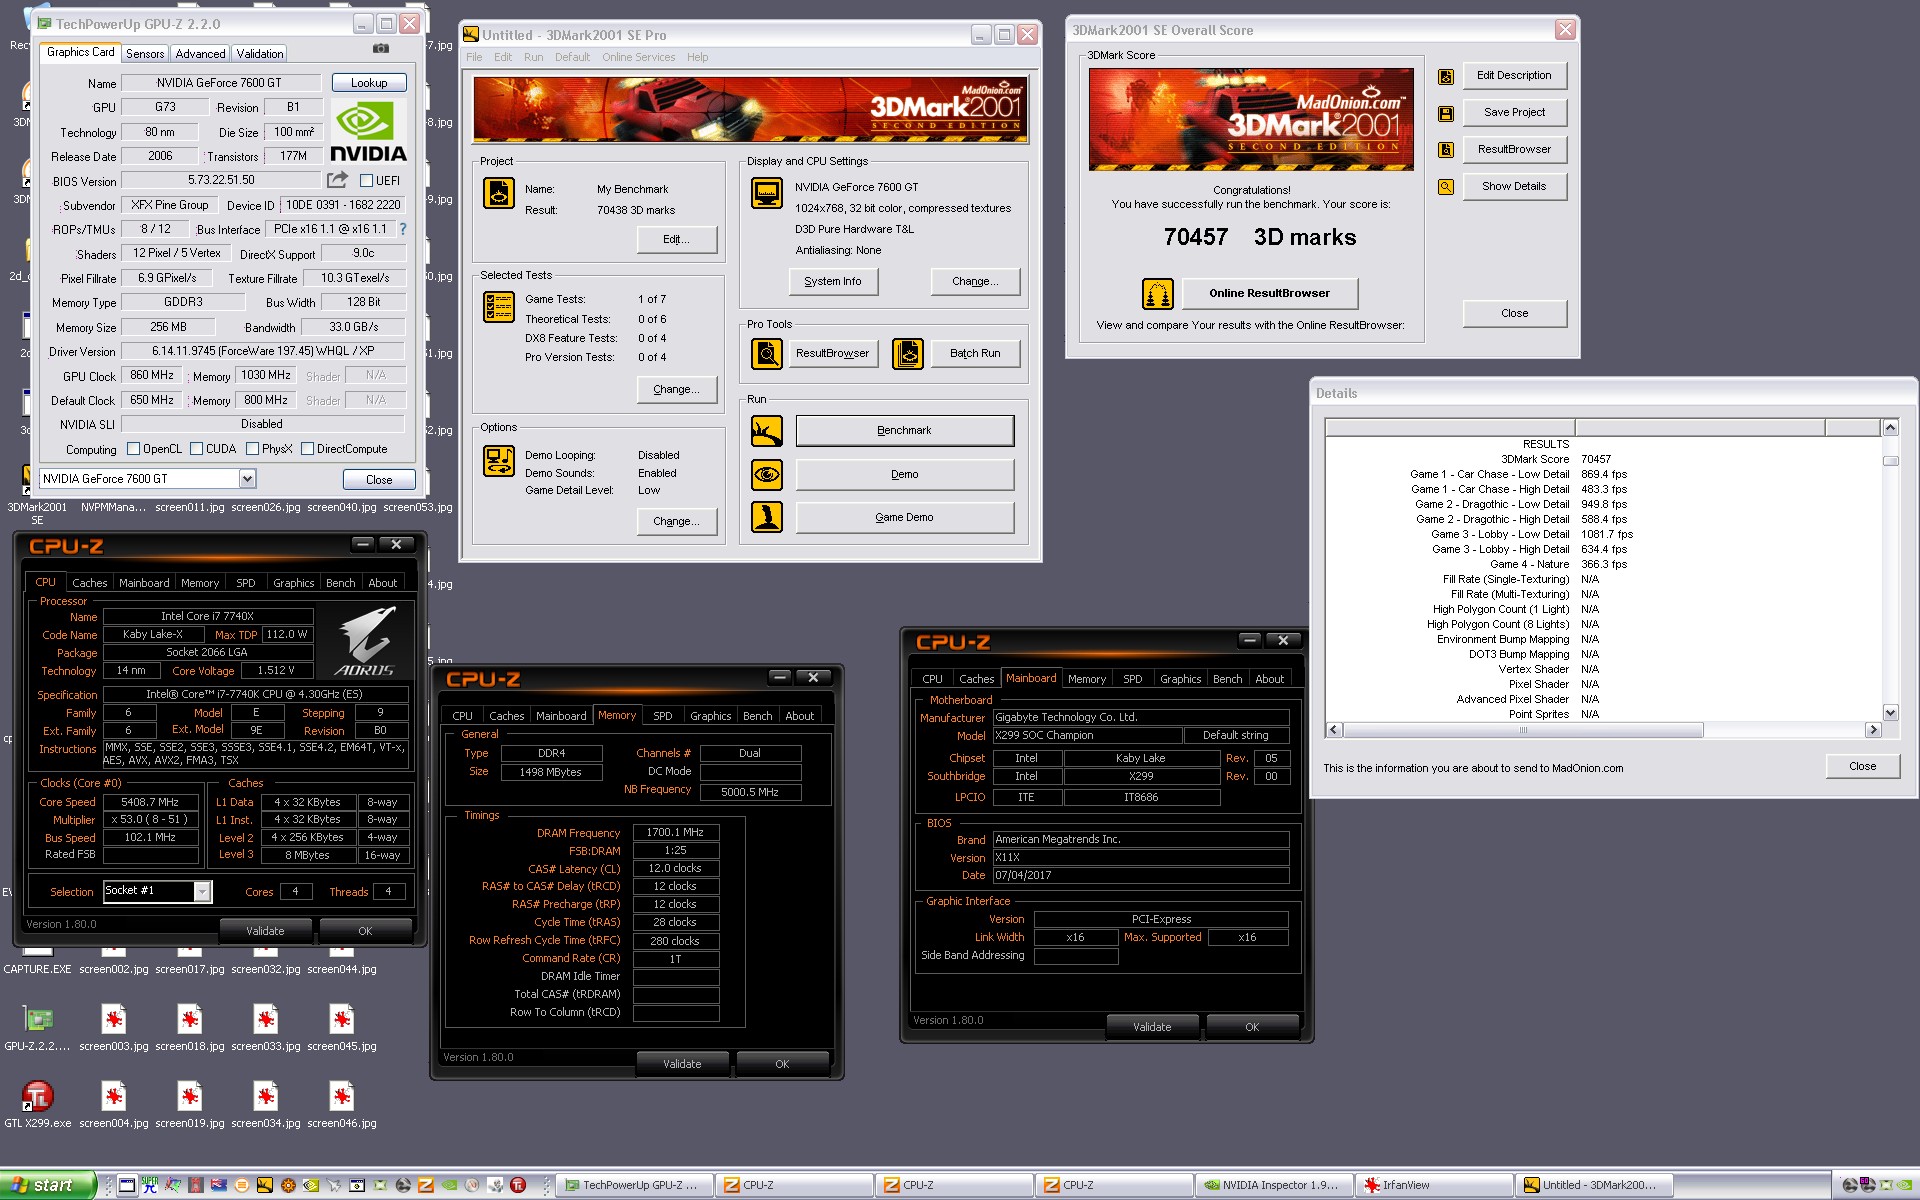Open the GPU selection dropdown in GPU-Z
The width and height of the screenshot is (1920, 1200).
click(x=247, y=479)
